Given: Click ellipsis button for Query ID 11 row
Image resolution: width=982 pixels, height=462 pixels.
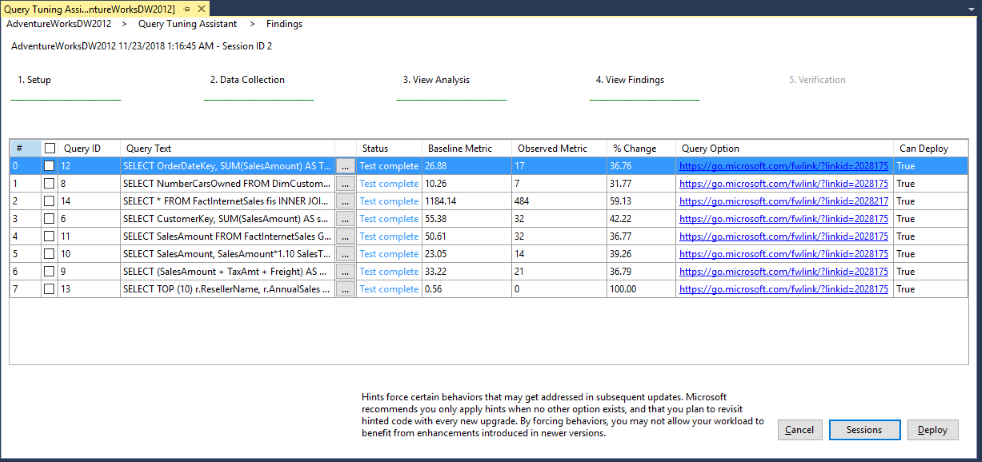Looking at the screenshot, I should click(345, 236).
